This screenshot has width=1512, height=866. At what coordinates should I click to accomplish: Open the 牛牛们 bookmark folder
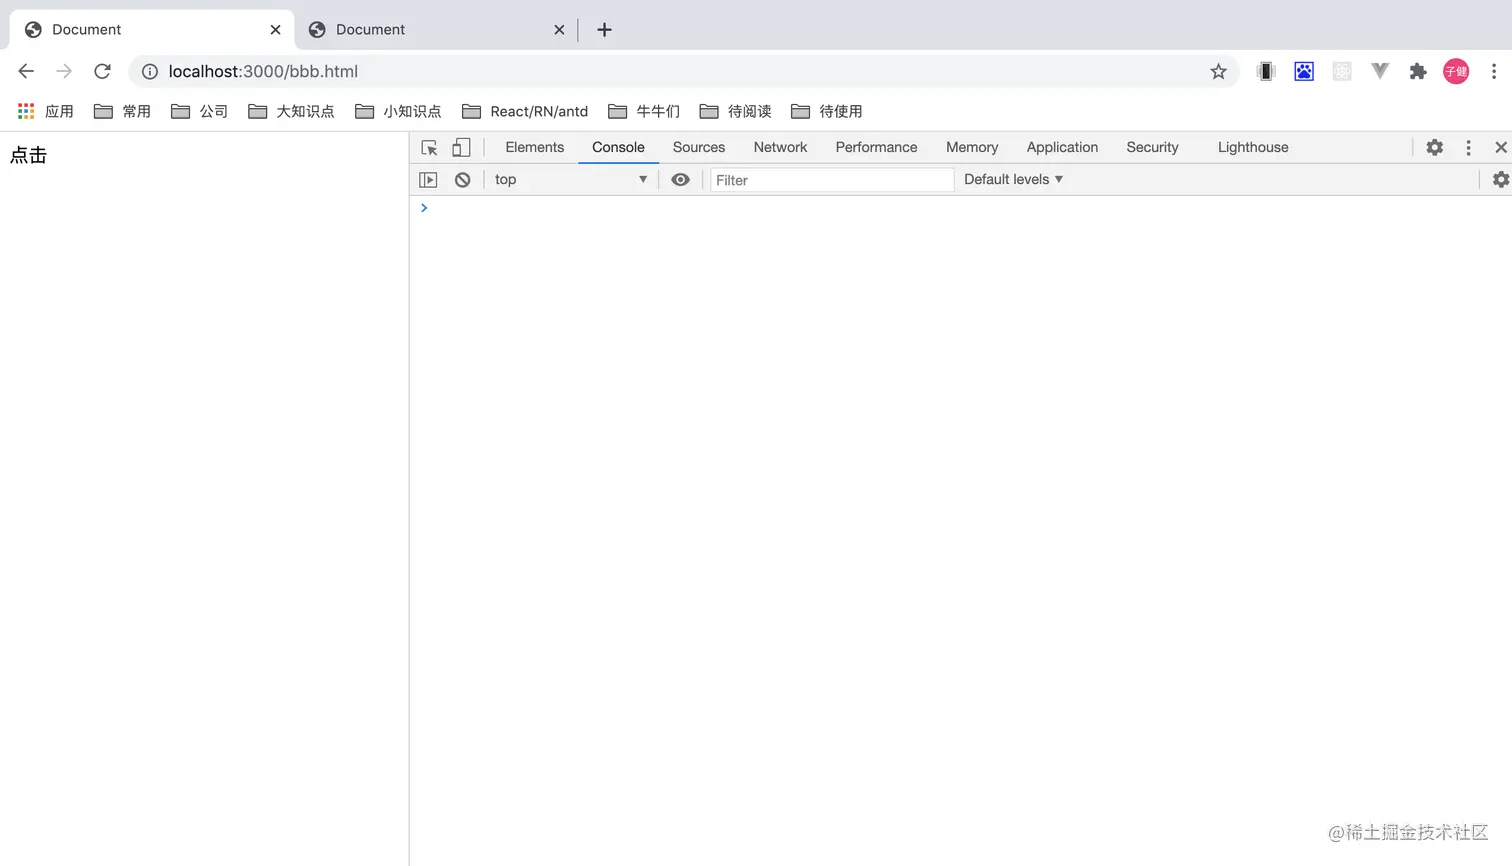tap(644, 111)
